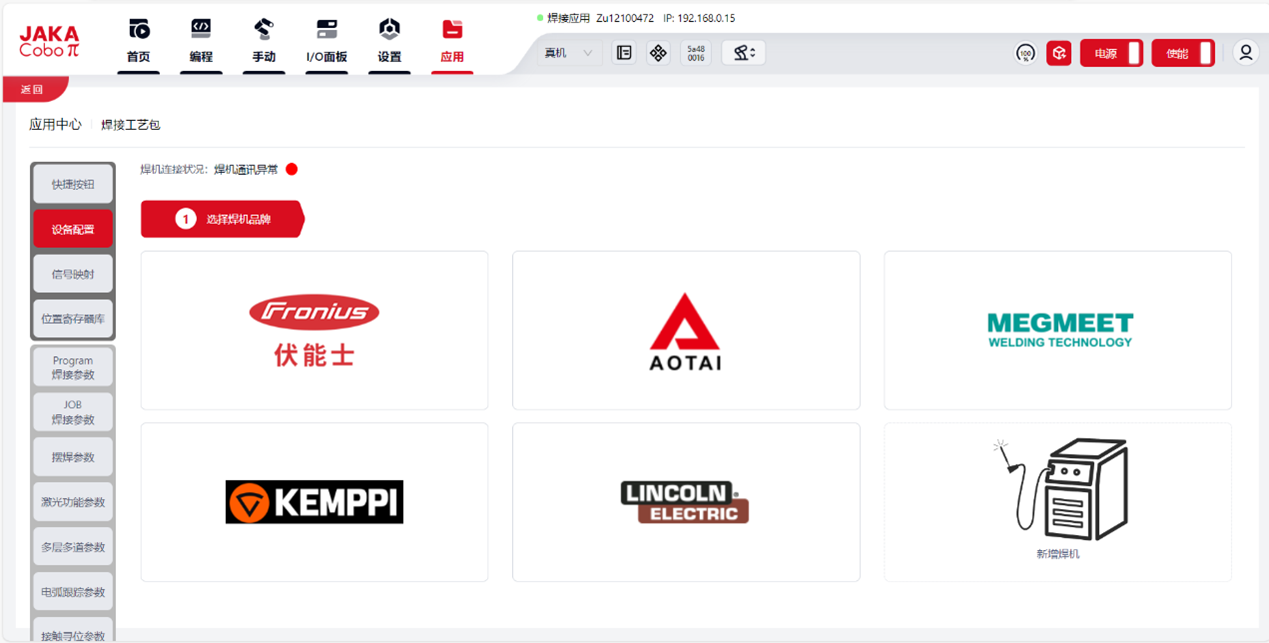
Task: Toggle the 电源 power switch
Action: point(1111,53)
